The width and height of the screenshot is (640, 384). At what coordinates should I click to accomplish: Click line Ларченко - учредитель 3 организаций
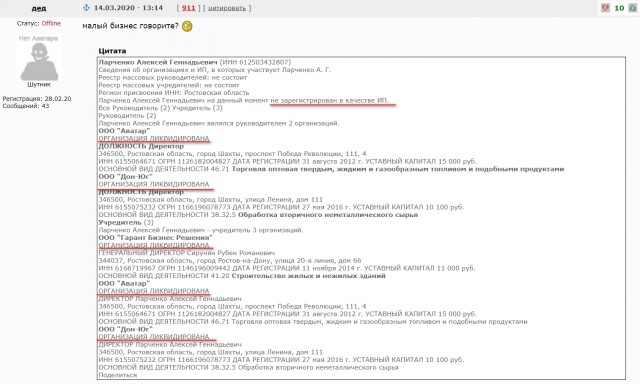point(201,230)
